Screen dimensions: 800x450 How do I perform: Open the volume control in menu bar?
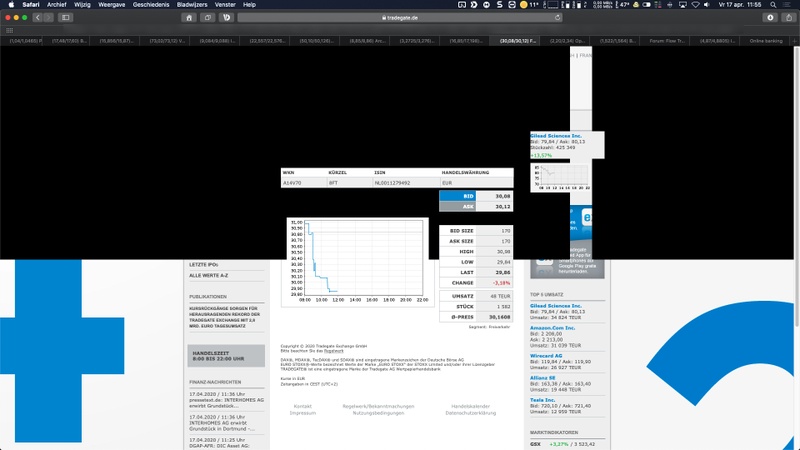[707, 5]
